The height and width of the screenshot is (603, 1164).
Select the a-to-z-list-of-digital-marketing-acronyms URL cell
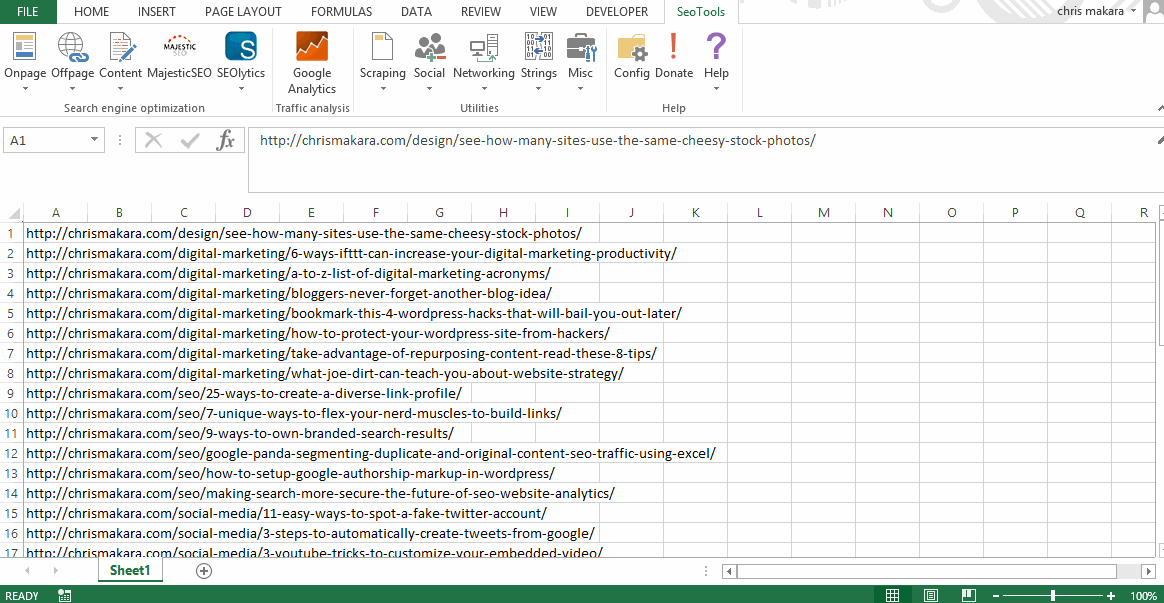[289, 273]
